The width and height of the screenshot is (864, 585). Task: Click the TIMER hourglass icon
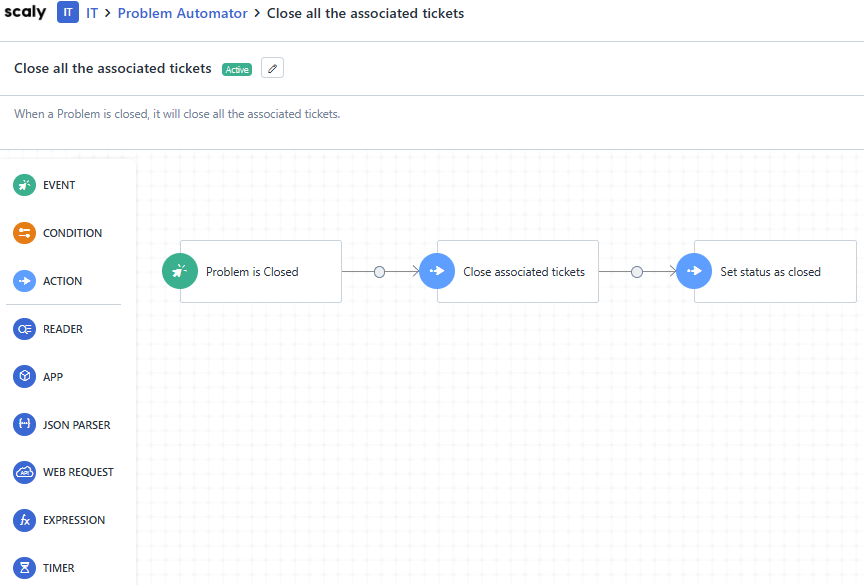click(x=24, y=568)
